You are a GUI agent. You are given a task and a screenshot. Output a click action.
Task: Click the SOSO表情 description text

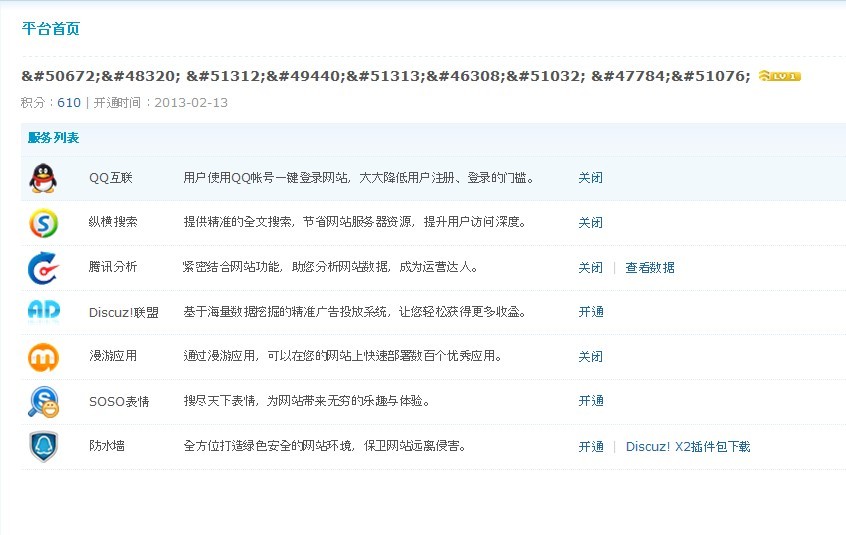[x=307, y=401]
